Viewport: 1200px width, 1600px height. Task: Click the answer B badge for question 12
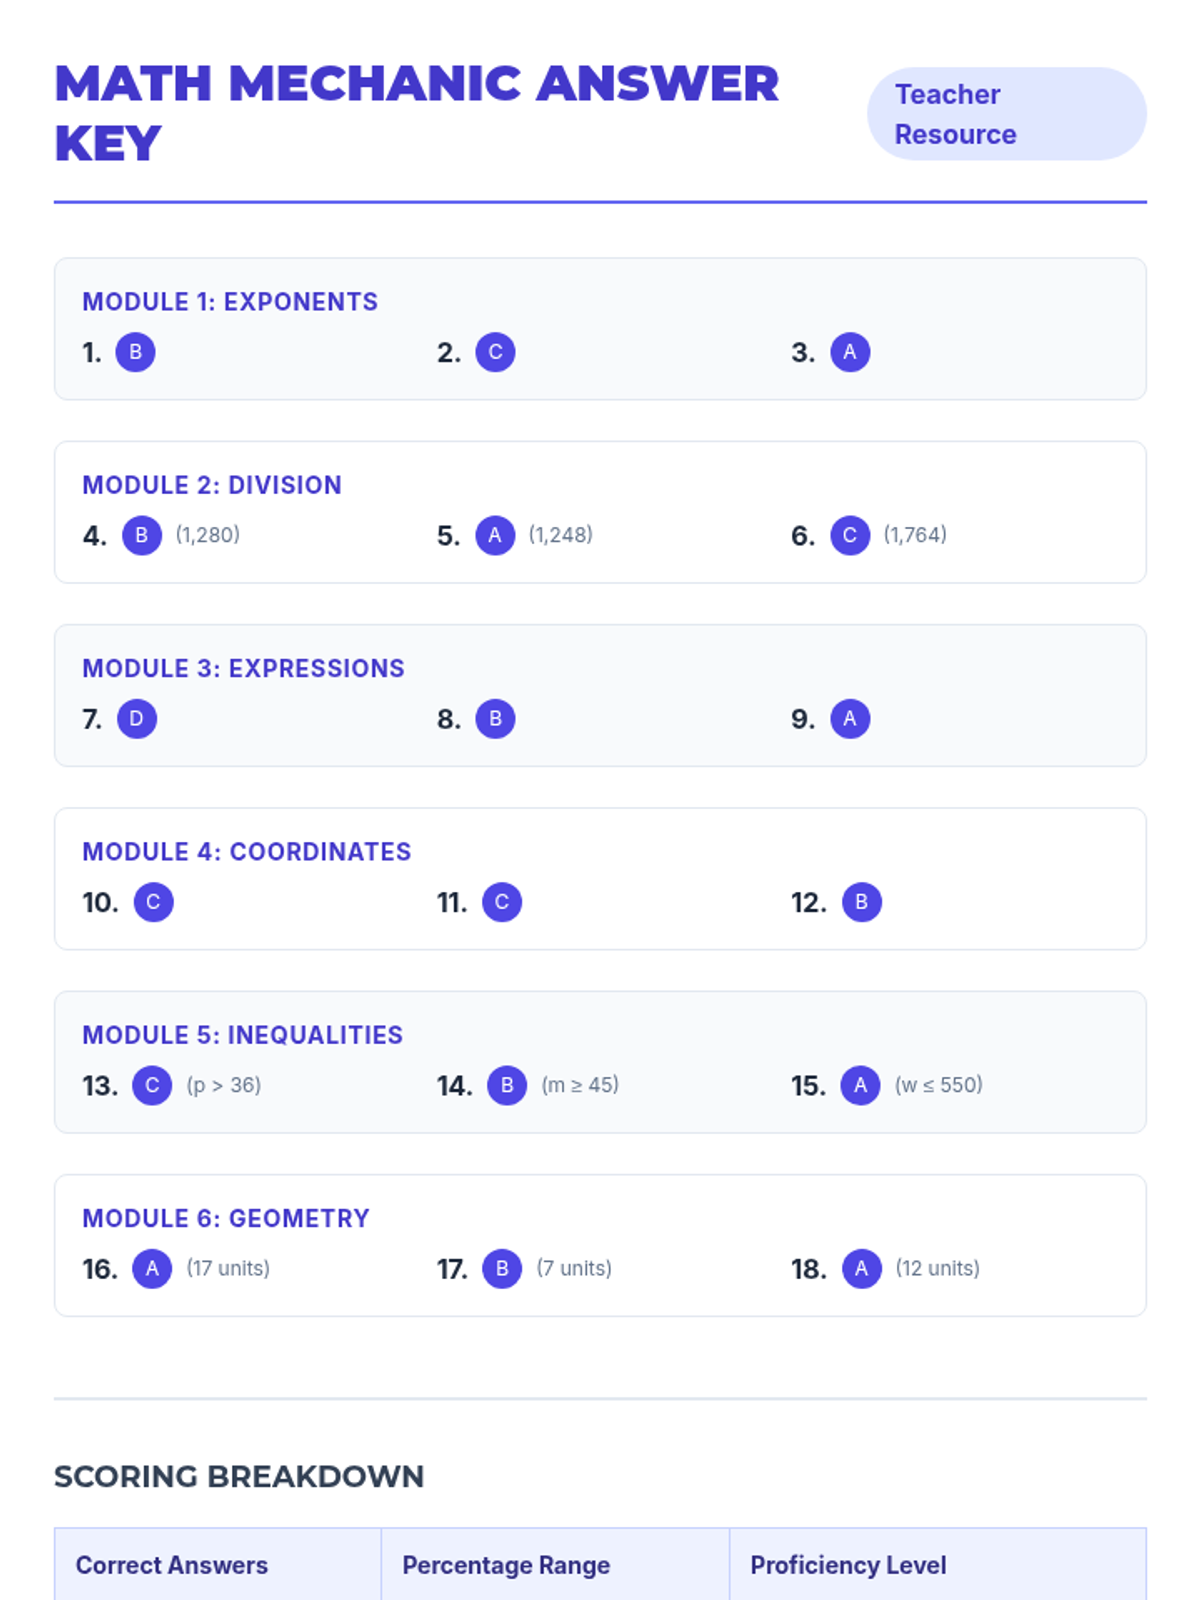(861, 902)
